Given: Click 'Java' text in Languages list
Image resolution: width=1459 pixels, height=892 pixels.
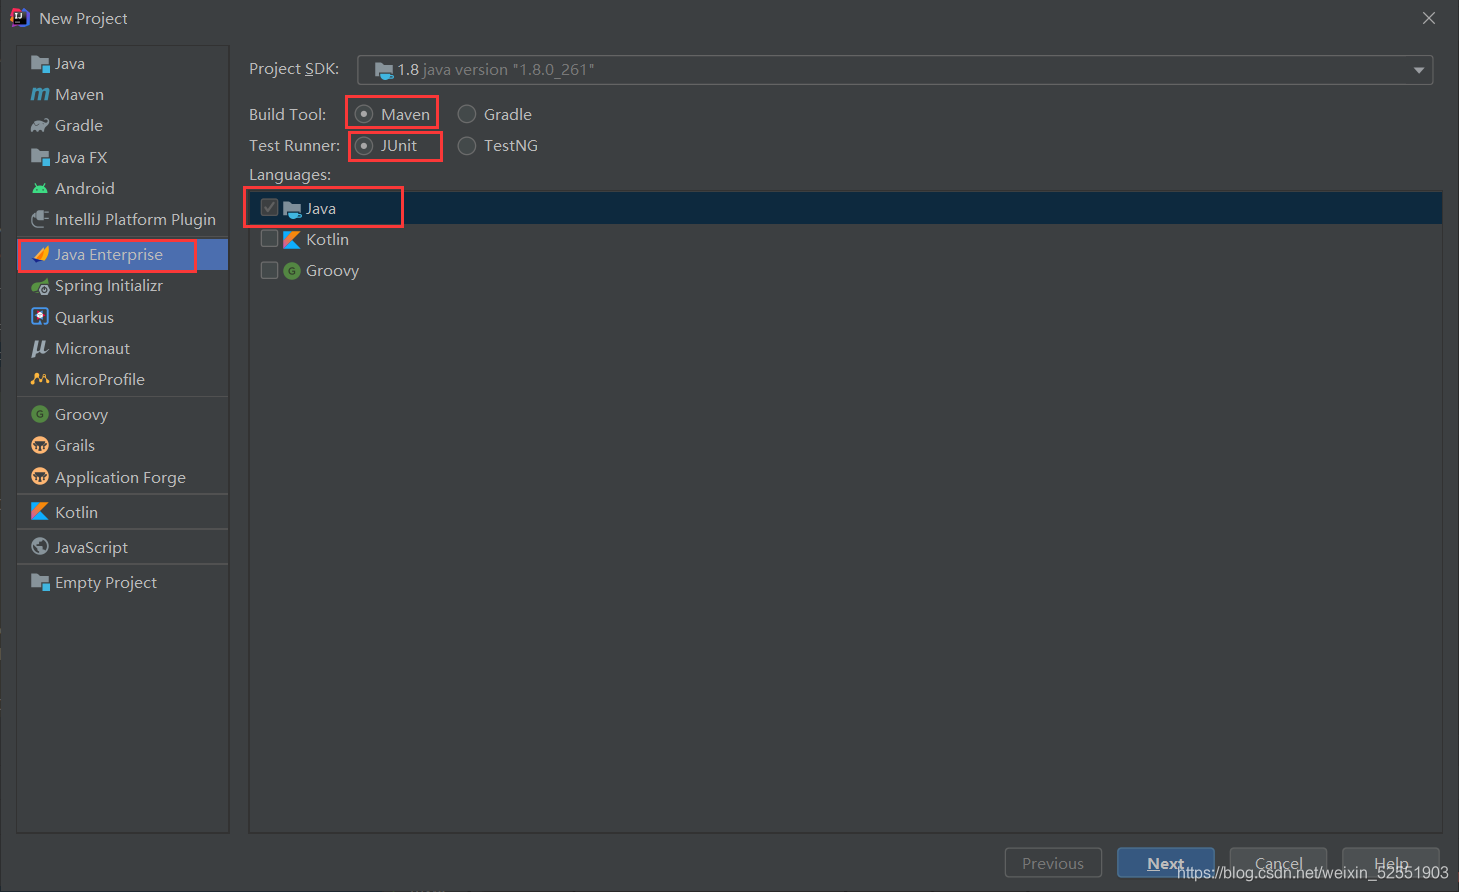Looking at the screenshot, I should tap(320, 208).
